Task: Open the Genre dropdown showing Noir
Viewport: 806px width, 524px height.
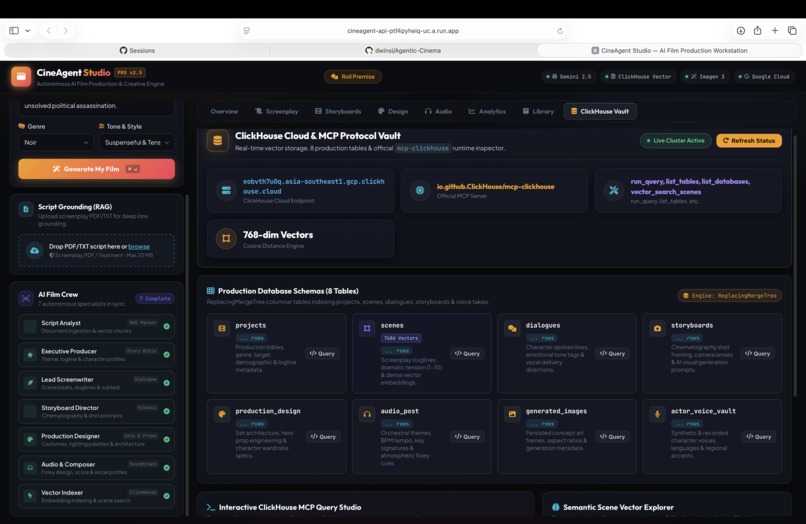Action: click(56, 142)
